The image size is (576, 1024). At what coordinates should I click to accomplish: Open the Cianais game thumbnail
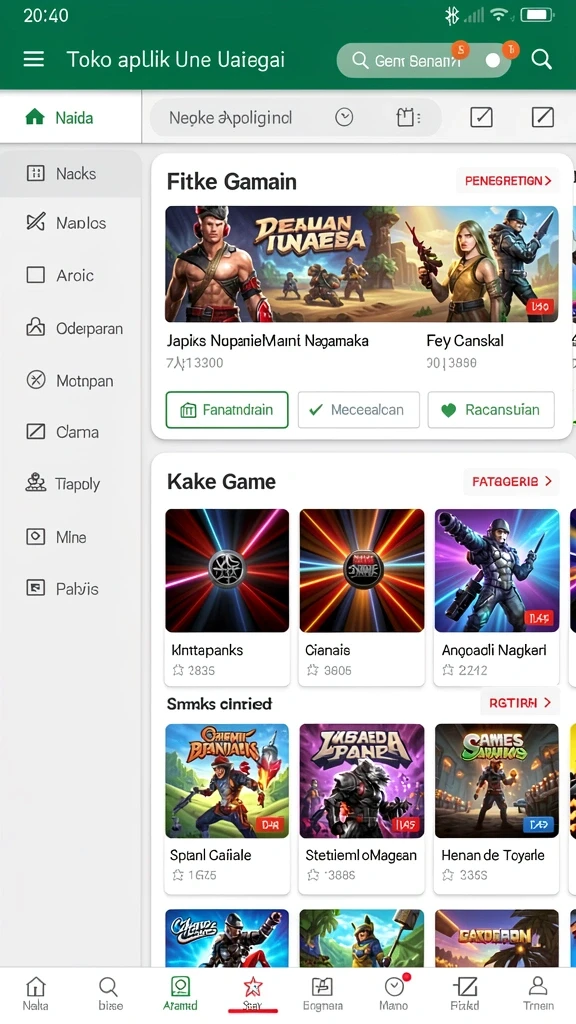[x=362, y=571]
